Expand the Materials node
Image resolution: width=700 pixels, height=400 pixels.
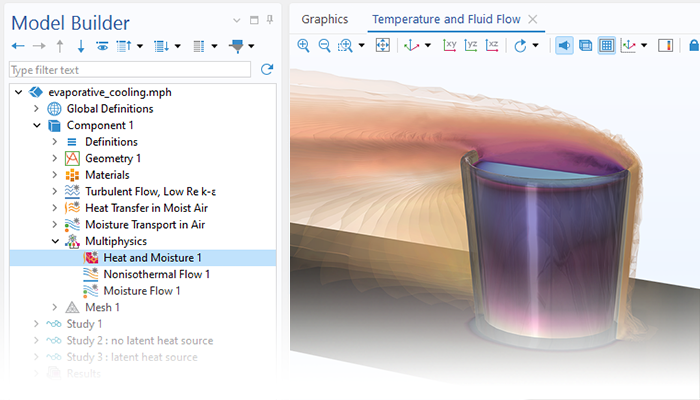[x=54, y=175]
